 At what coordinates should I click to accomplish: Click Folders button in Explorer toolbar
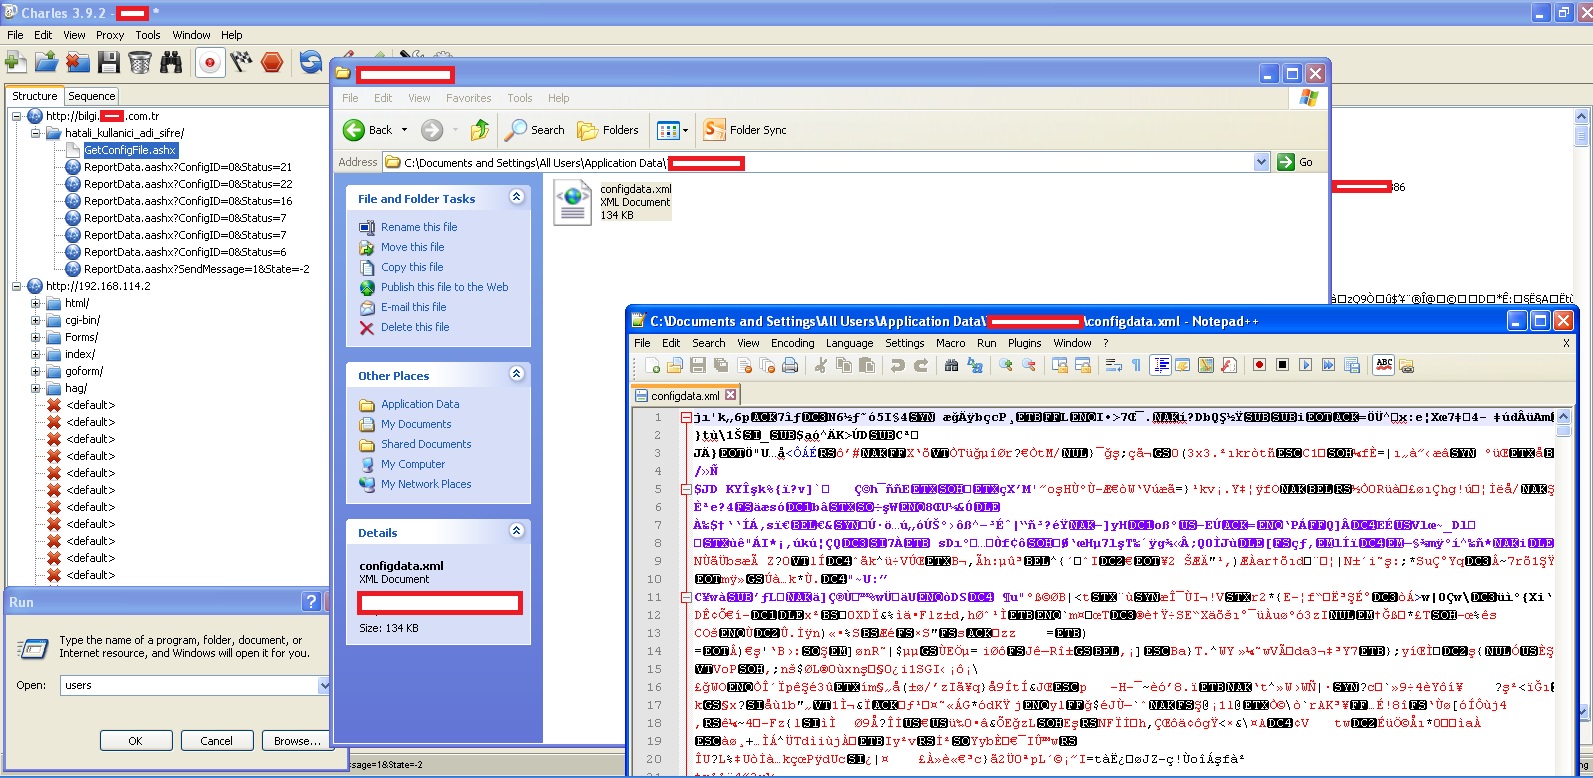(608, 130)
